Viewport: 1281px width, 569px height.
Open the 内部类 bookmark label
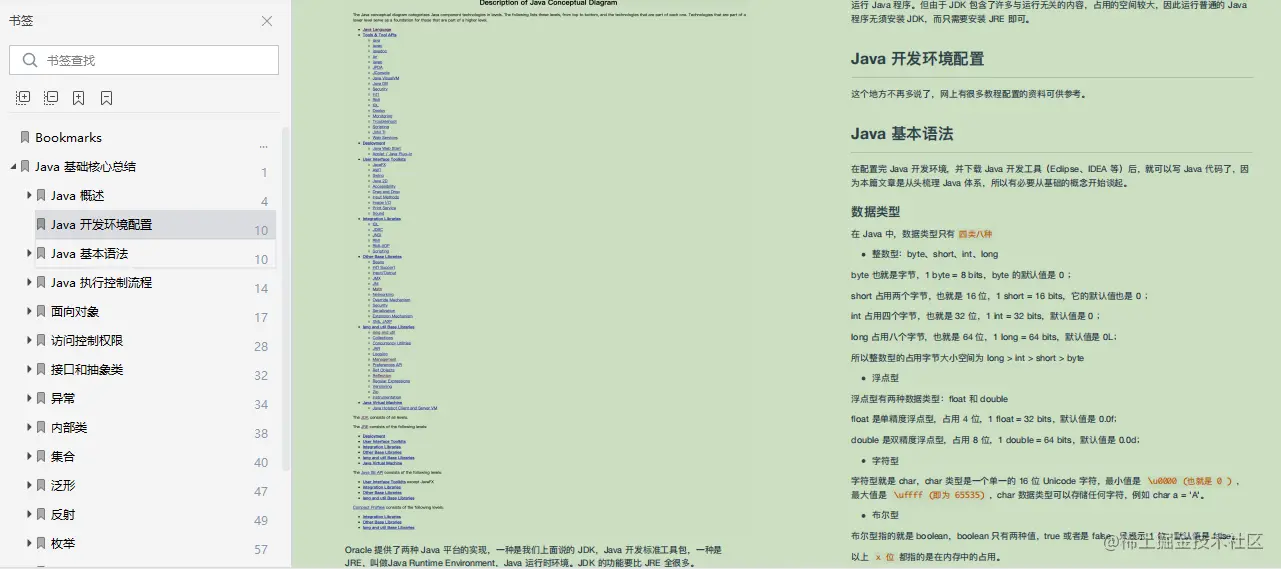[69, 428]
